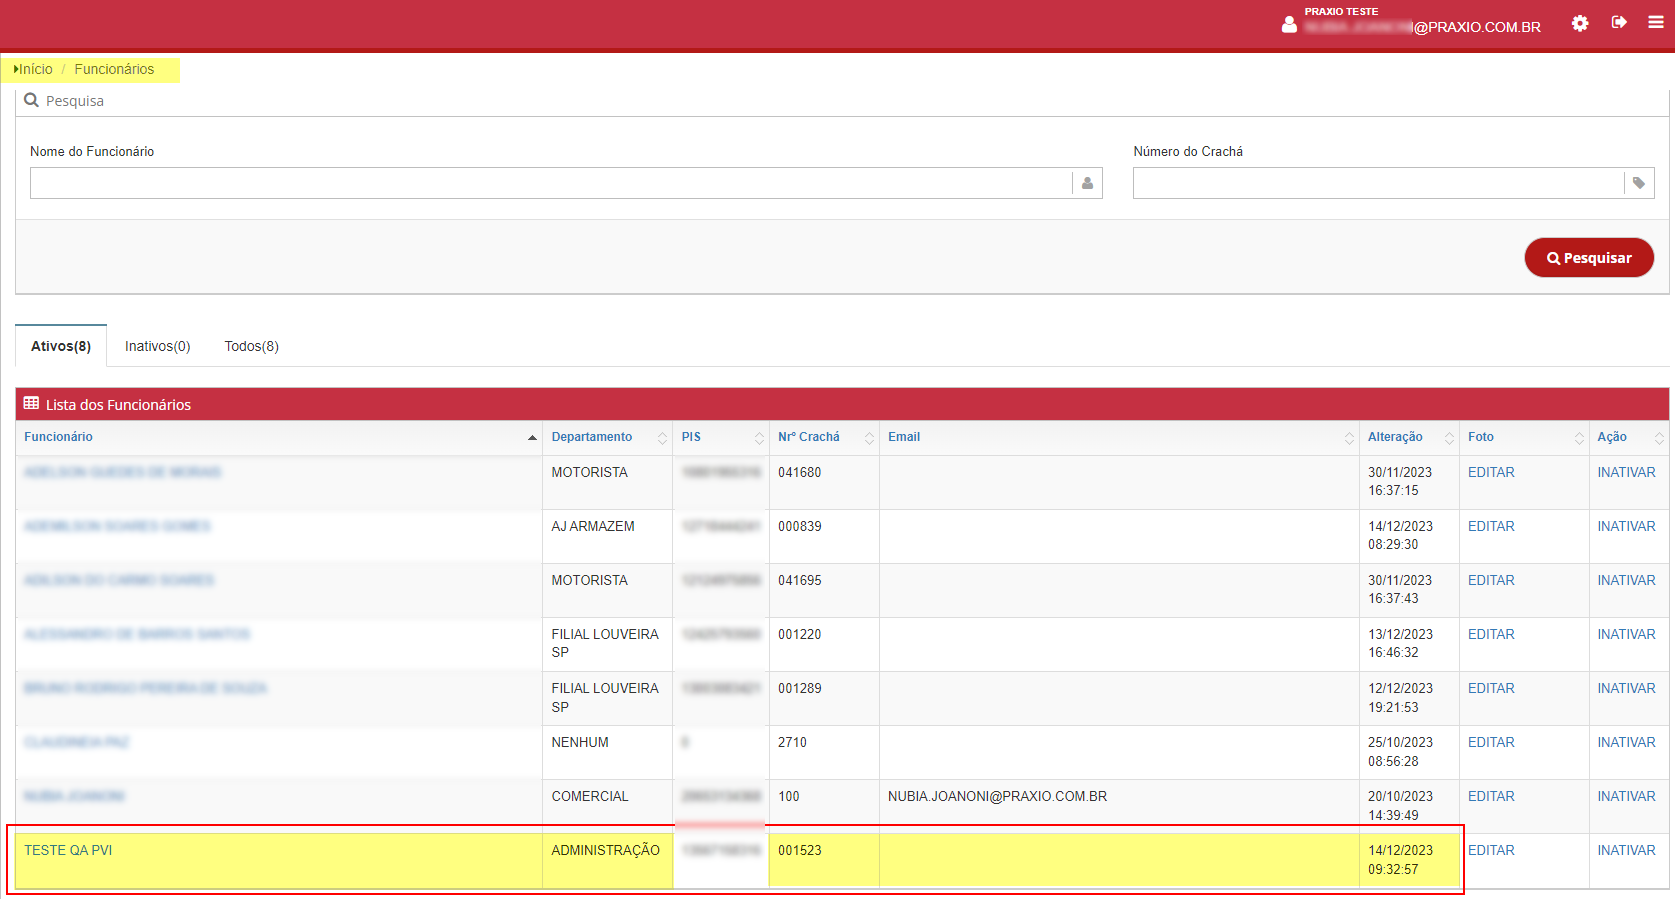The image size is (1675, 899).
Task: Click INATIVAR for COMERCIAL row
Action: click(x=1626, y=796)
